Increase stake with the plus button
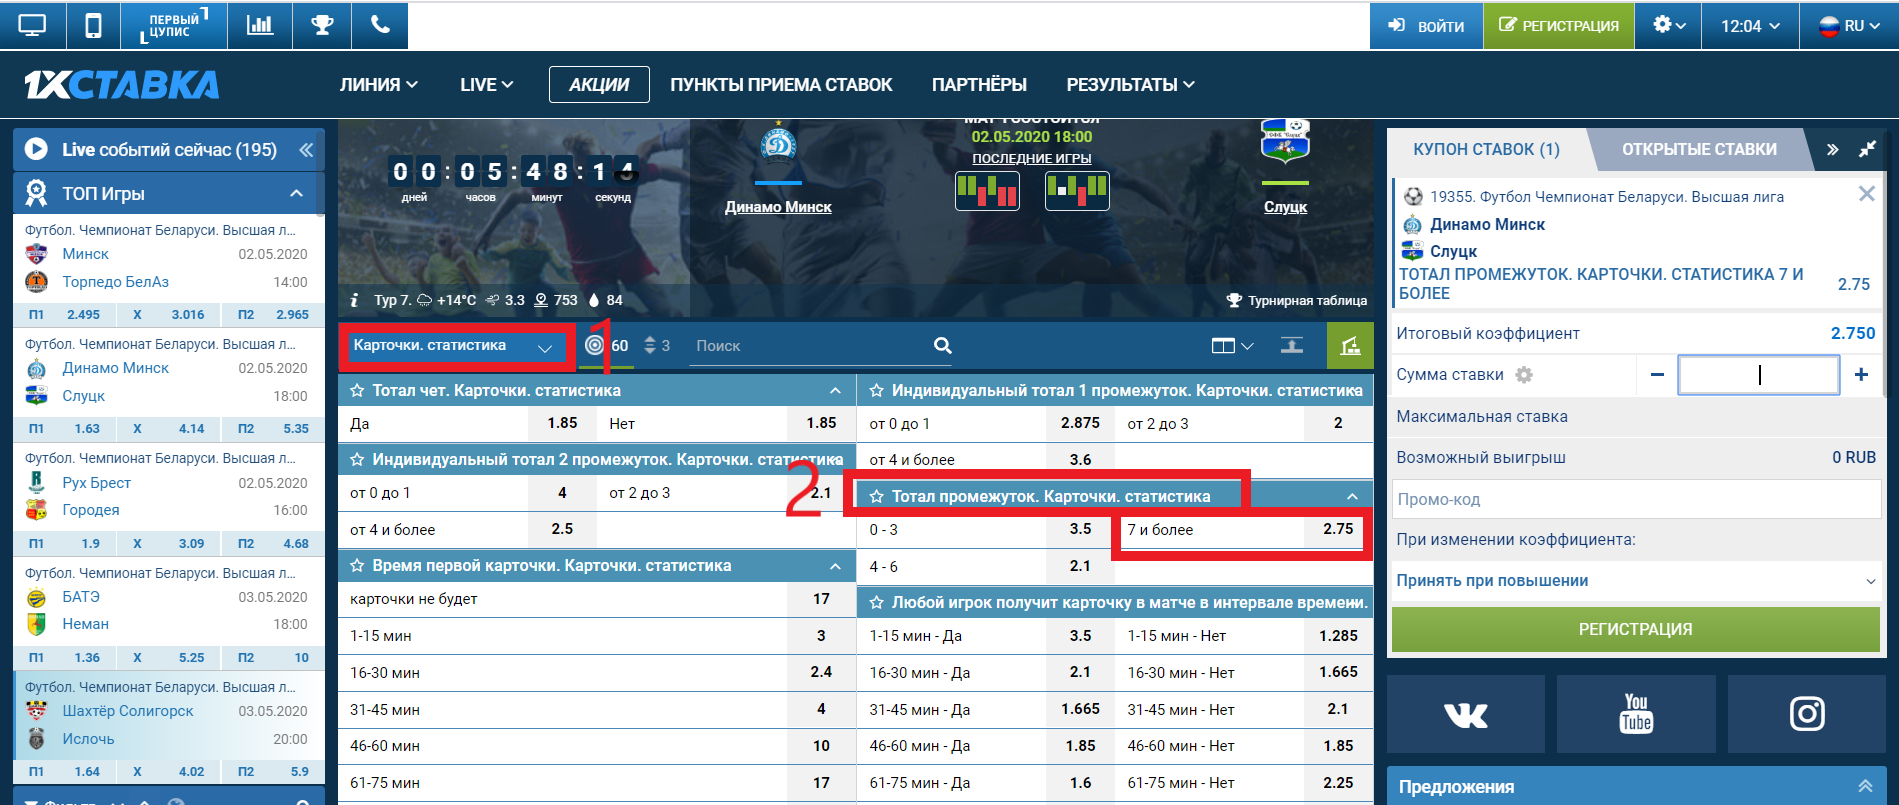This screenshot has height=805, width=1899. click(x=1861, y=374)
